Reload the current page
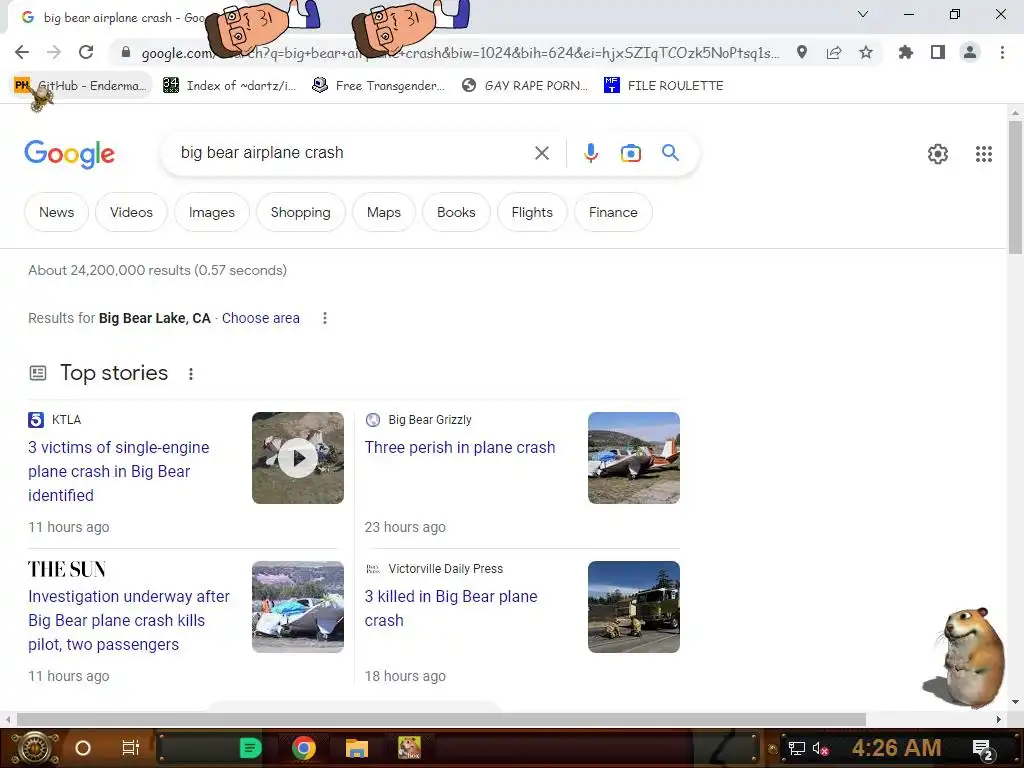Viewport: 1024px width, 768px height. coord(86,52)
